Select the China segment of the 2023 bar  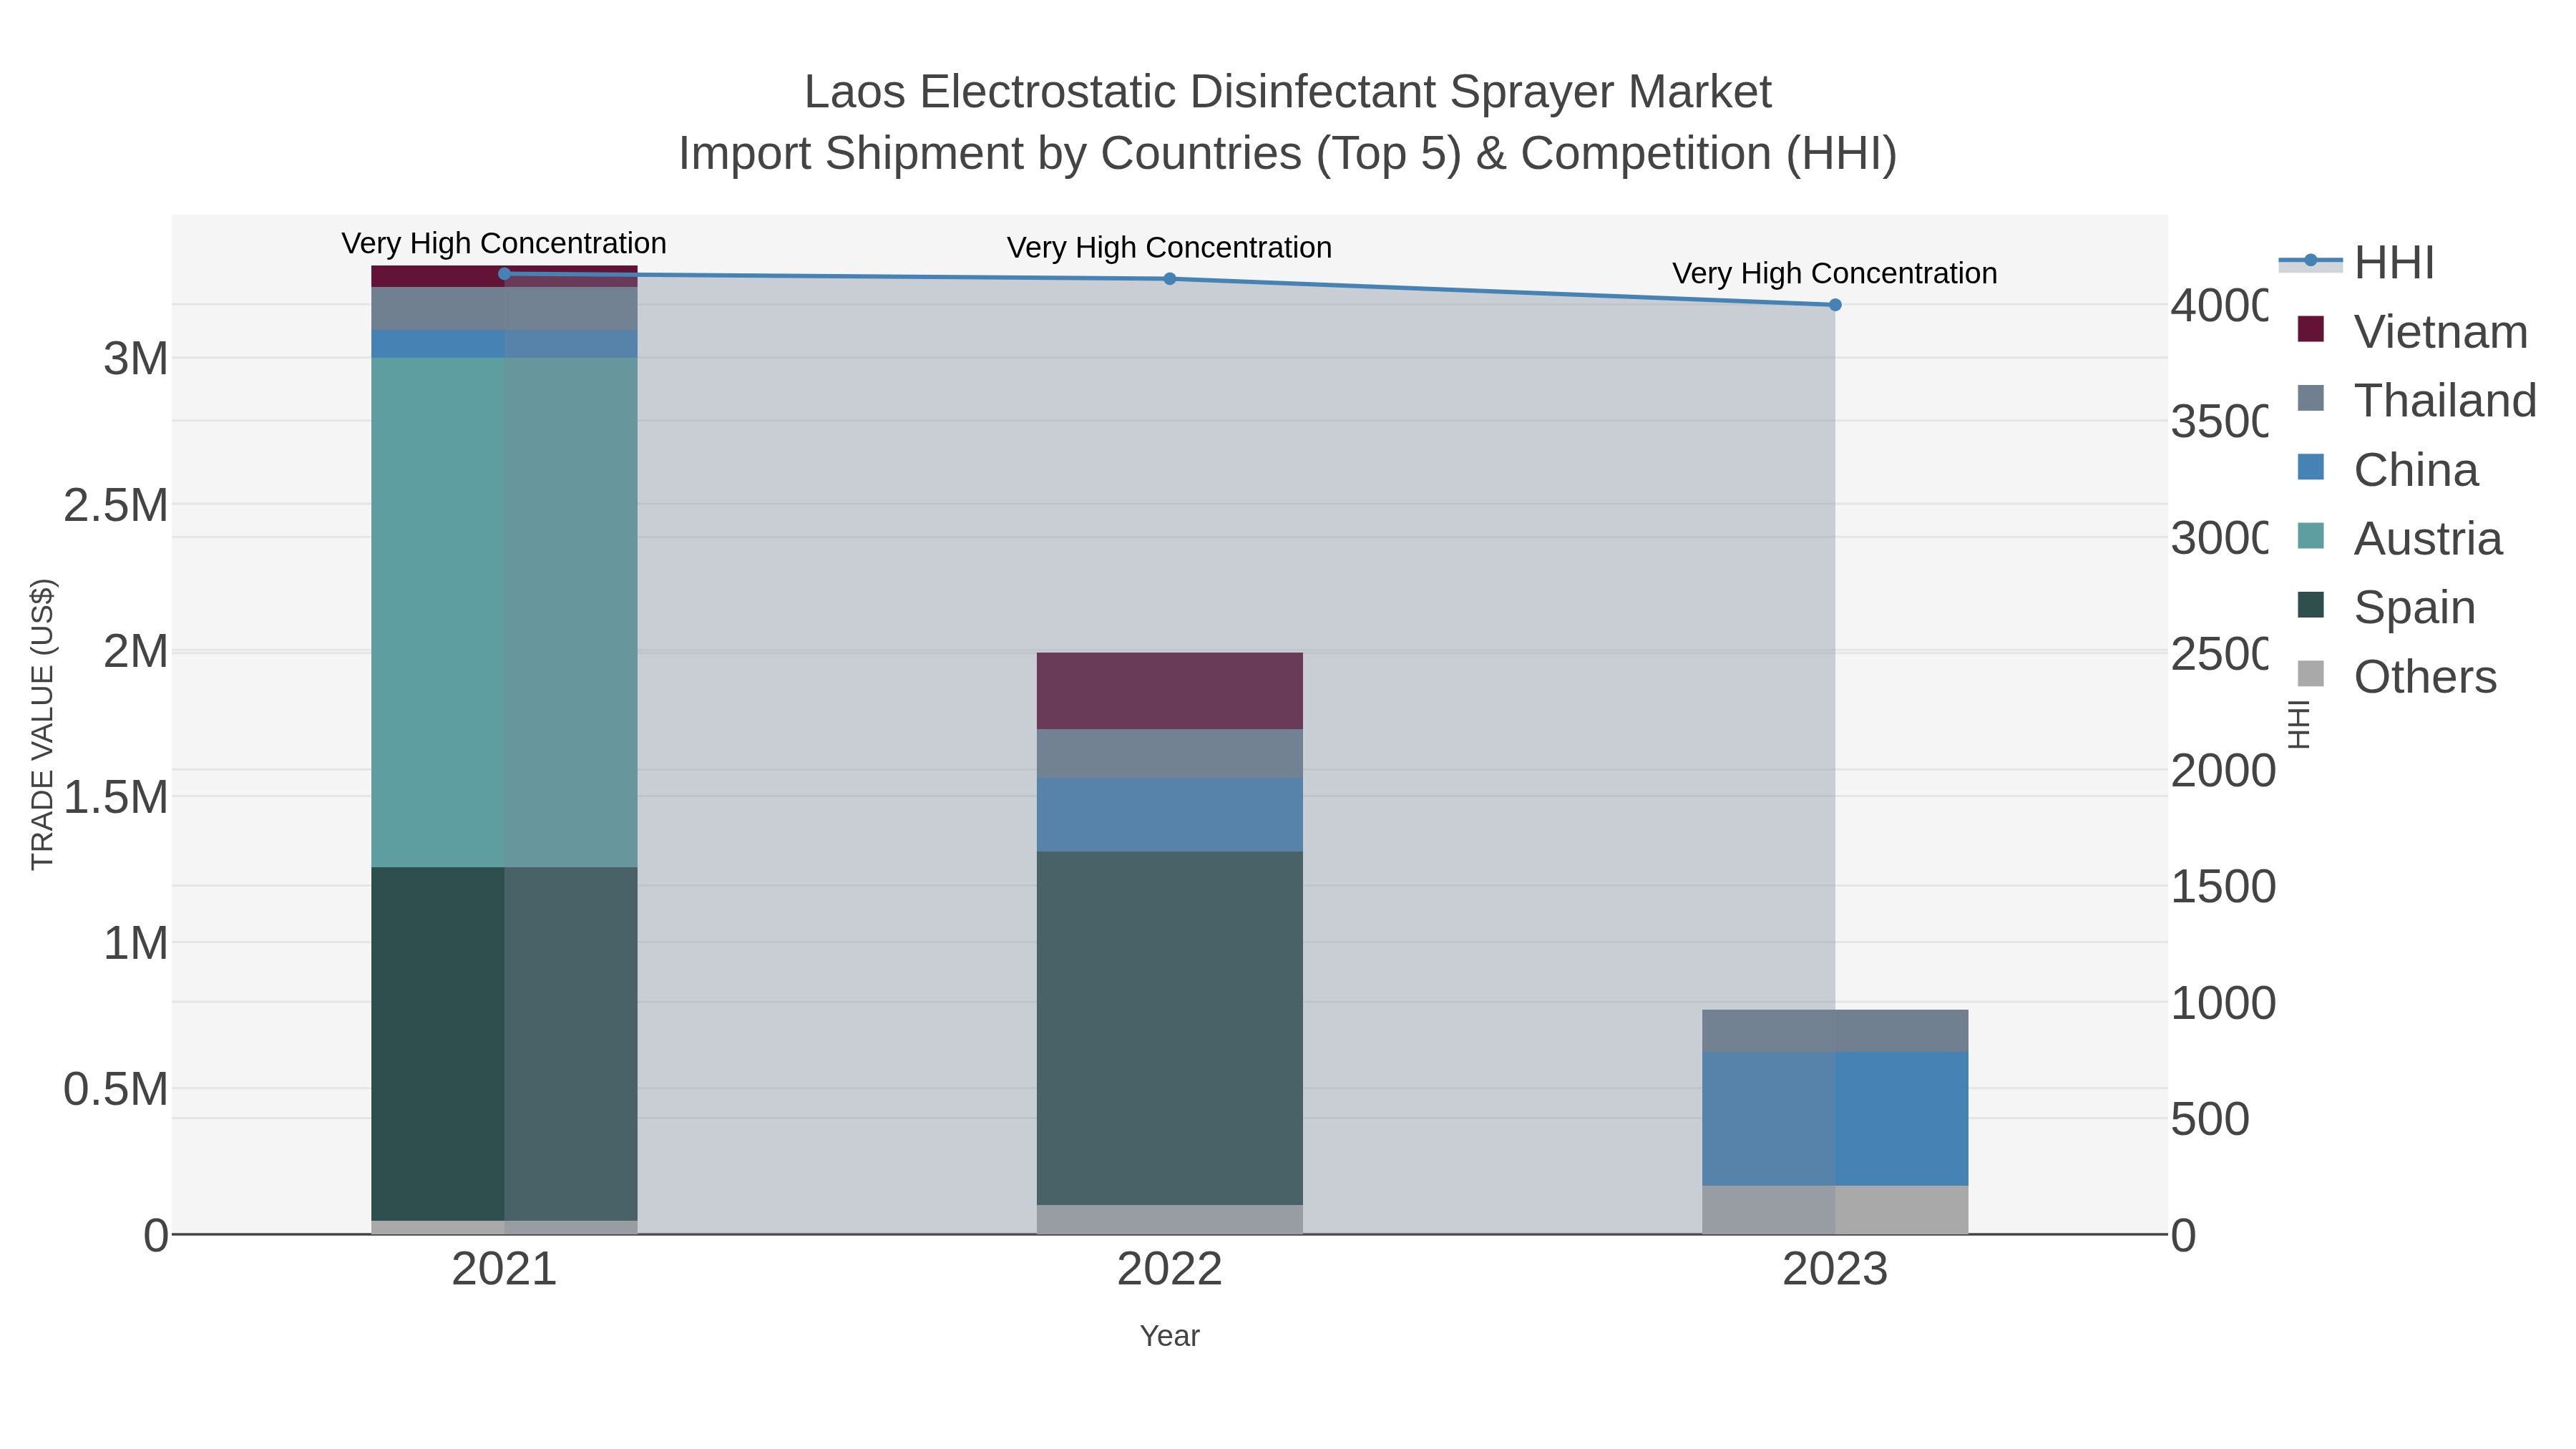coord(1835,1119)
